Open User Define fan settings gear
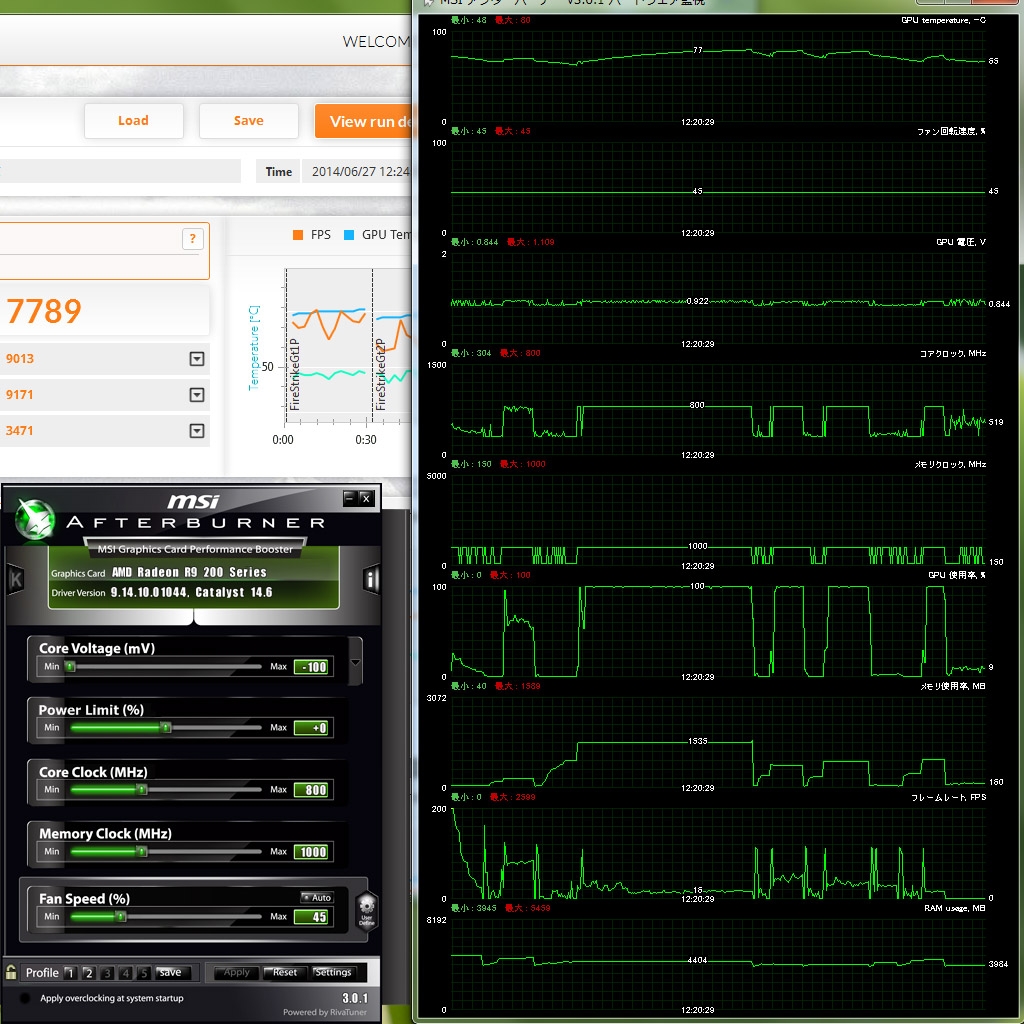 [x=366, y=910]
